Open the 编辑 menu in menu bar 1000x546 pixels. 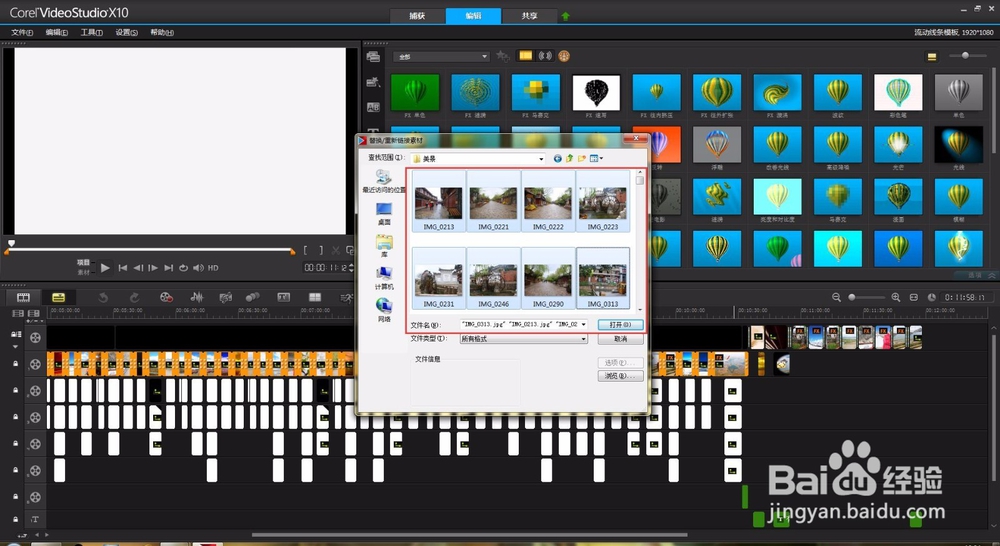coord(57,33)
